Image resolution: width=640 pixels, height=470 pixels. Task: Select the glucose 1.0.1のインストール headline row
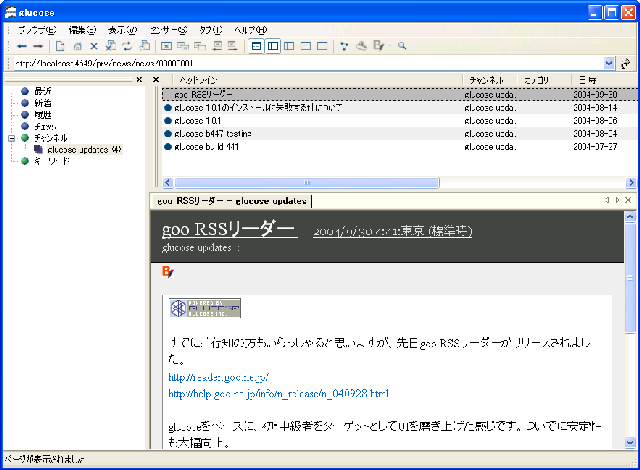pyautogui.click(x=400, y=108)
